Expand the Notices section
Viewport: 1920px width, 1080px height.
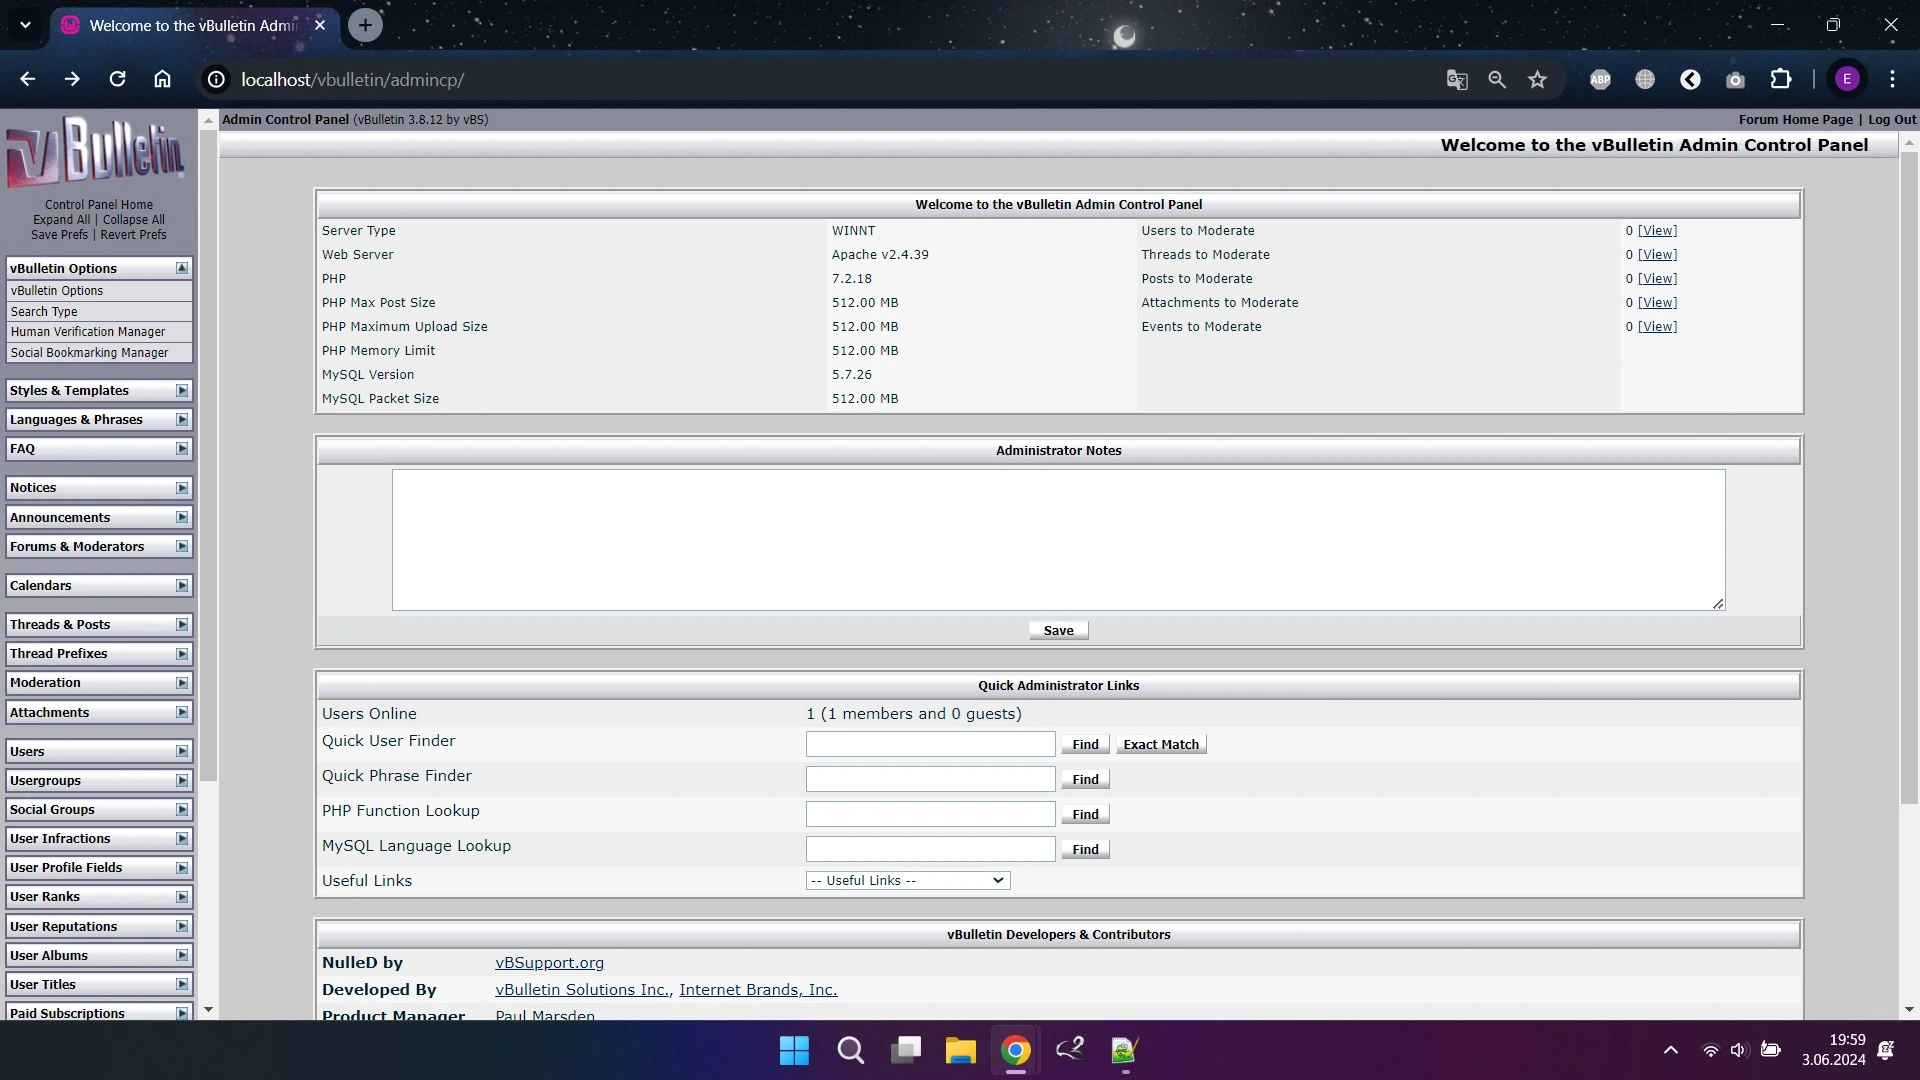(x=182, y=488)
